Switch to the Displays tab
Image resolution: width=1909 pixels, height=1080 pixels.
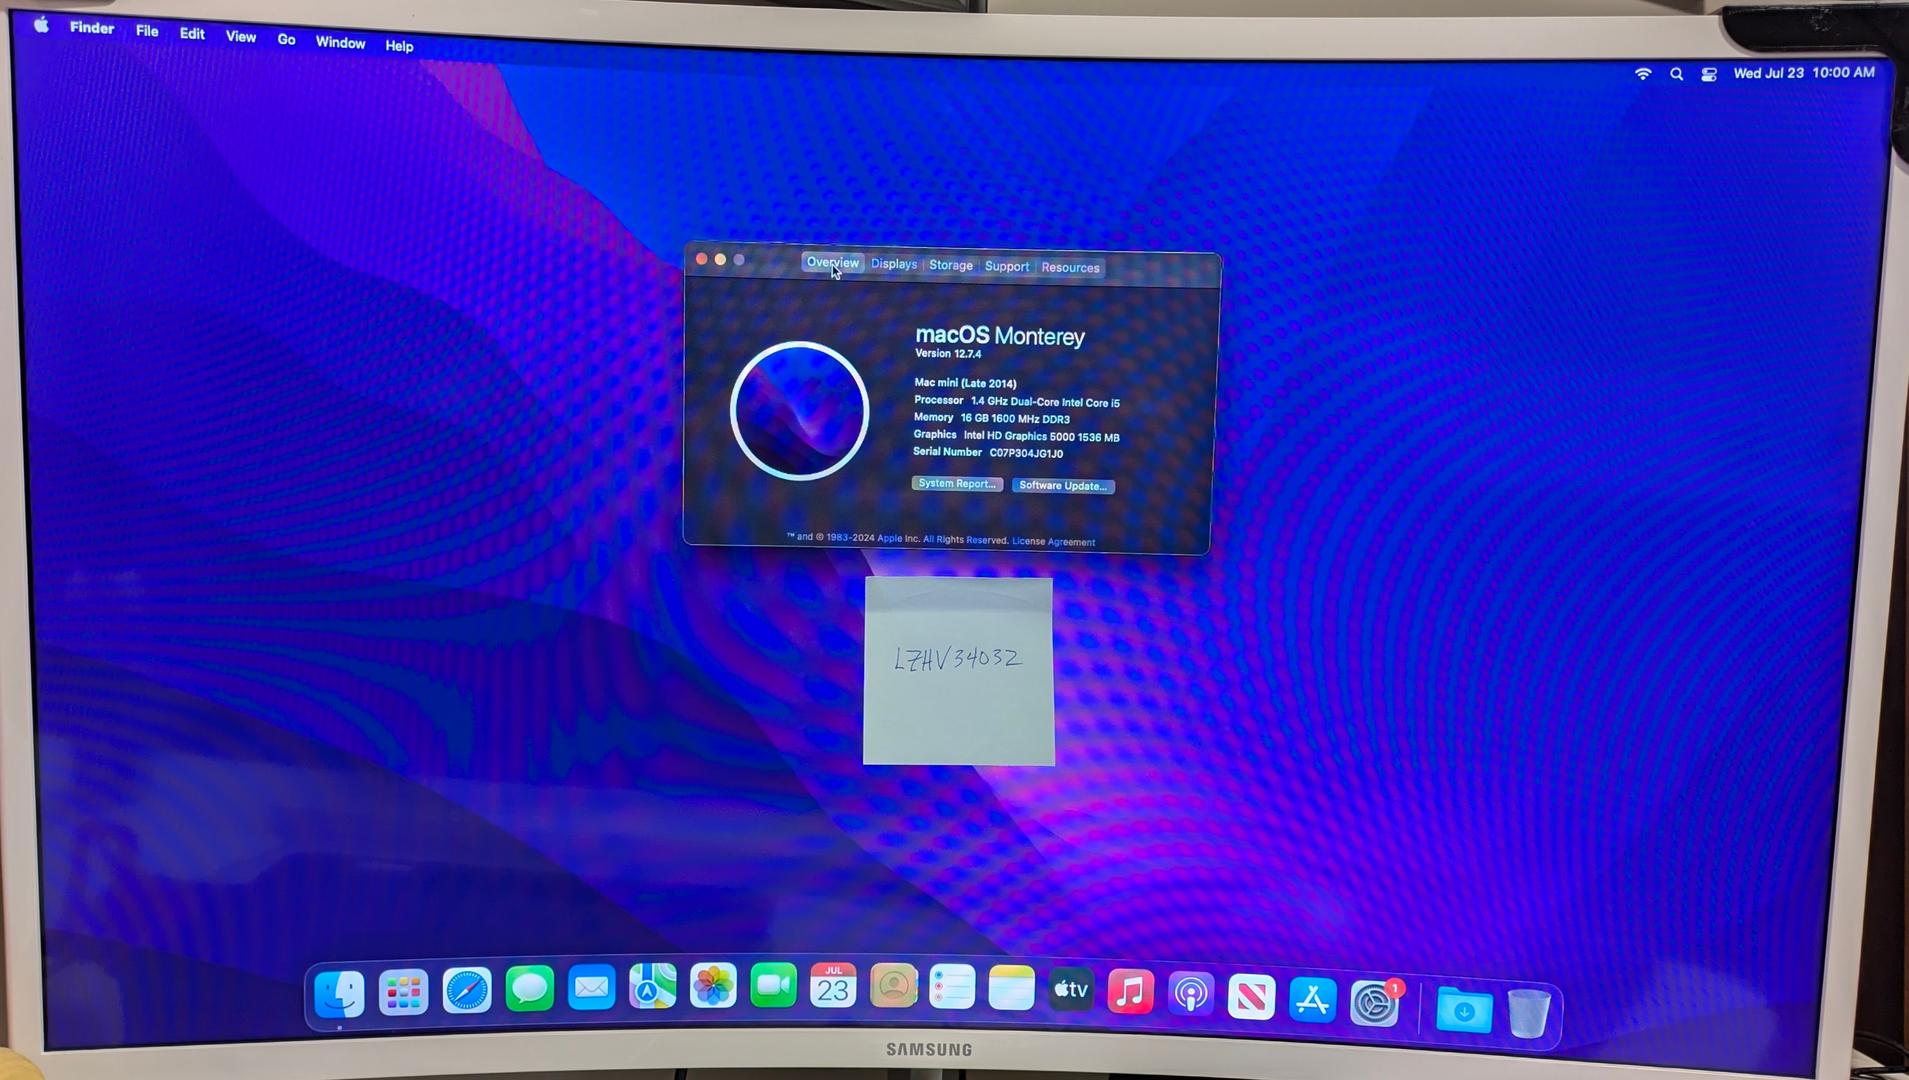click(x=894, y=264)
